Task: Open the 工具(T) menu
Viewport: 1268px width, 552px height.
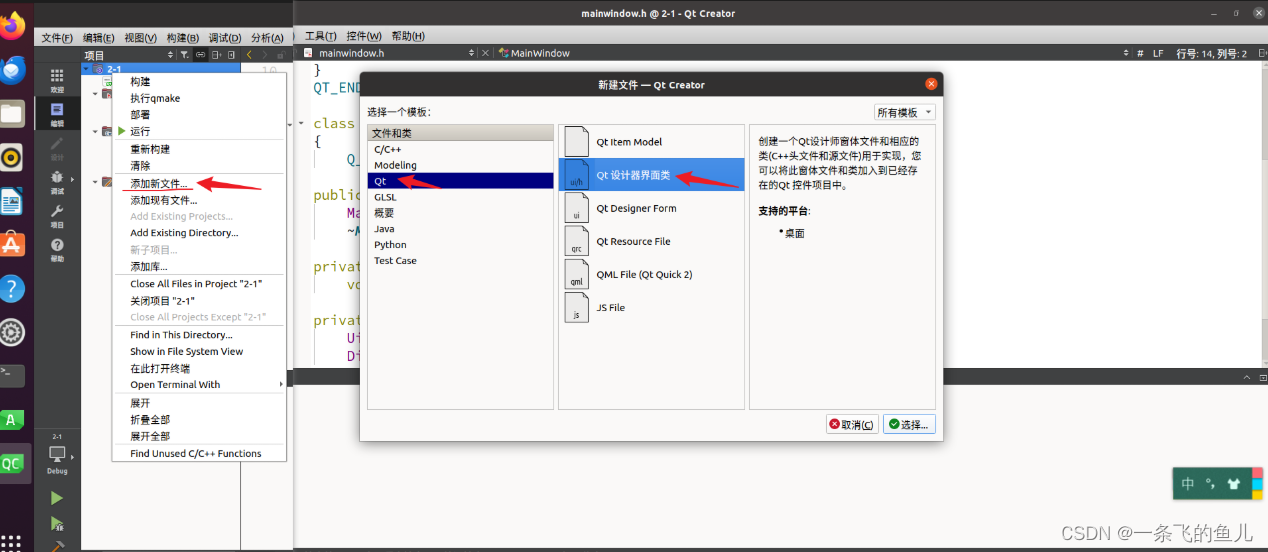Action: tap(320, 36)
